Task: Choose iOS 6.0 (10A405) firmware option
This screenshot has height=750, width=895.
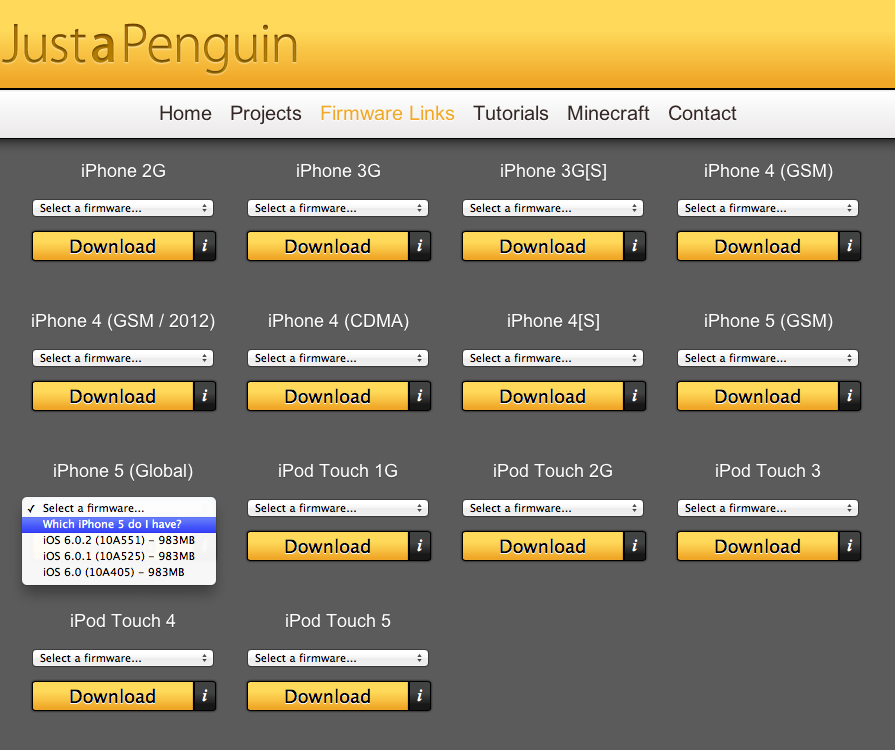Action: click(119, 572)
